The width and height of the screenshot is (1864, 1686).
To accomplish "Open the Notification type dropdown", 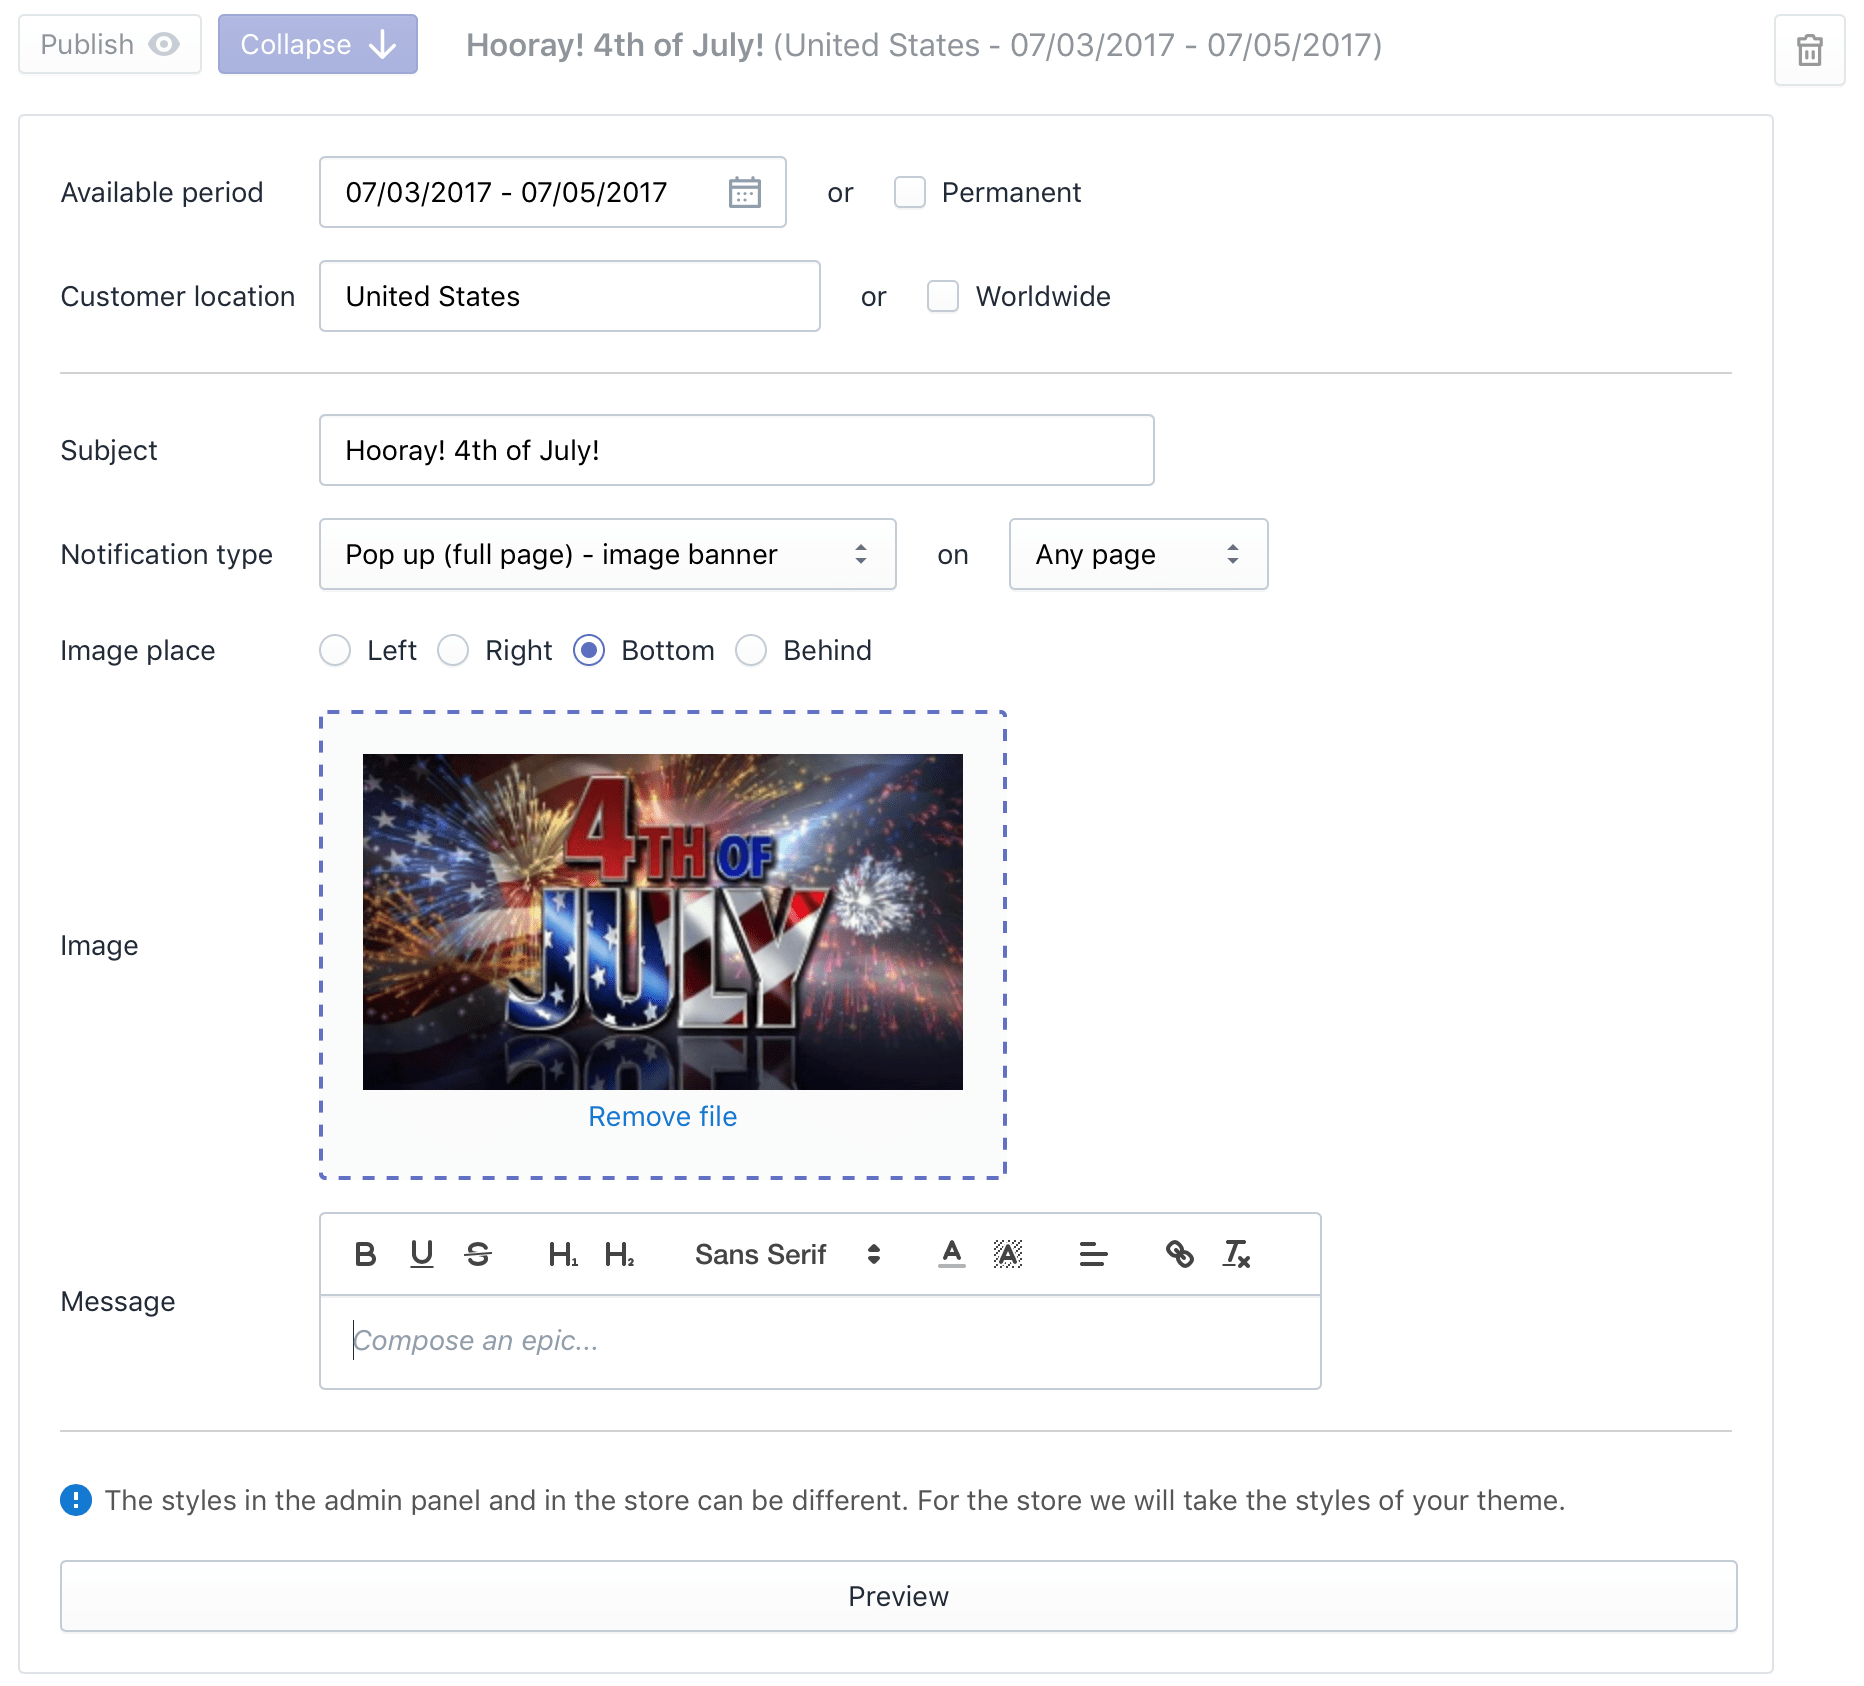I will click(607, 554).
